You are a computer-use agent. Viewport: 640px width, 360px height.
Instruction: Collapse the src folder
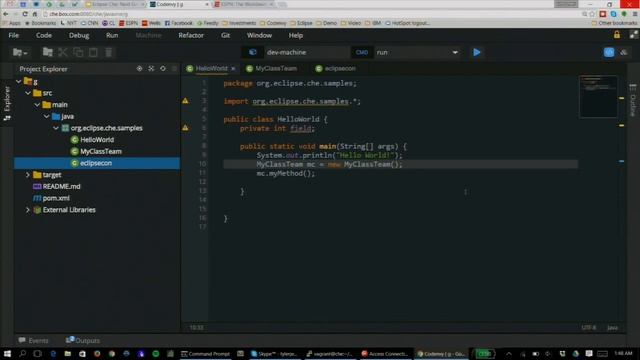click(28, 93)
